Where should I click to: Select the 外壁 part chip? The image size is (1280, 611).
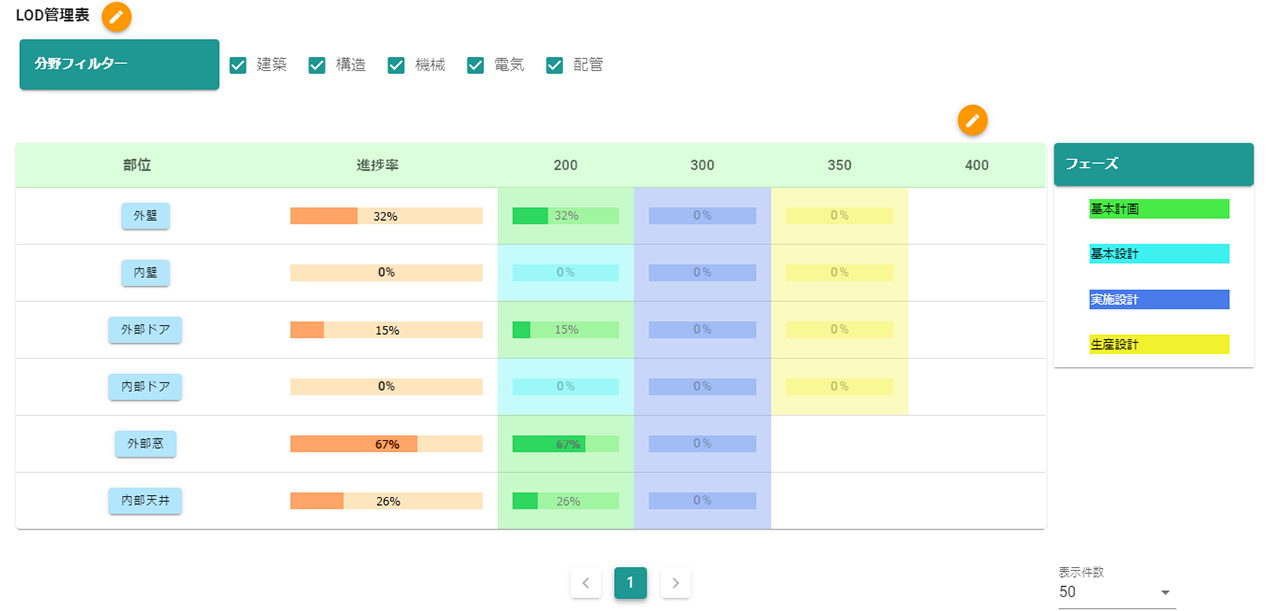145,216
